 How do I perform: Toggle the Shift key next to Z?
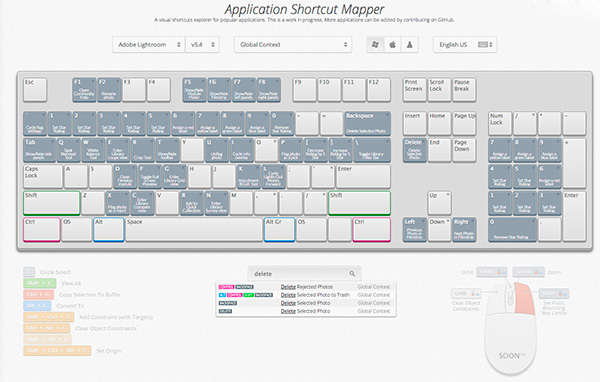52,203
